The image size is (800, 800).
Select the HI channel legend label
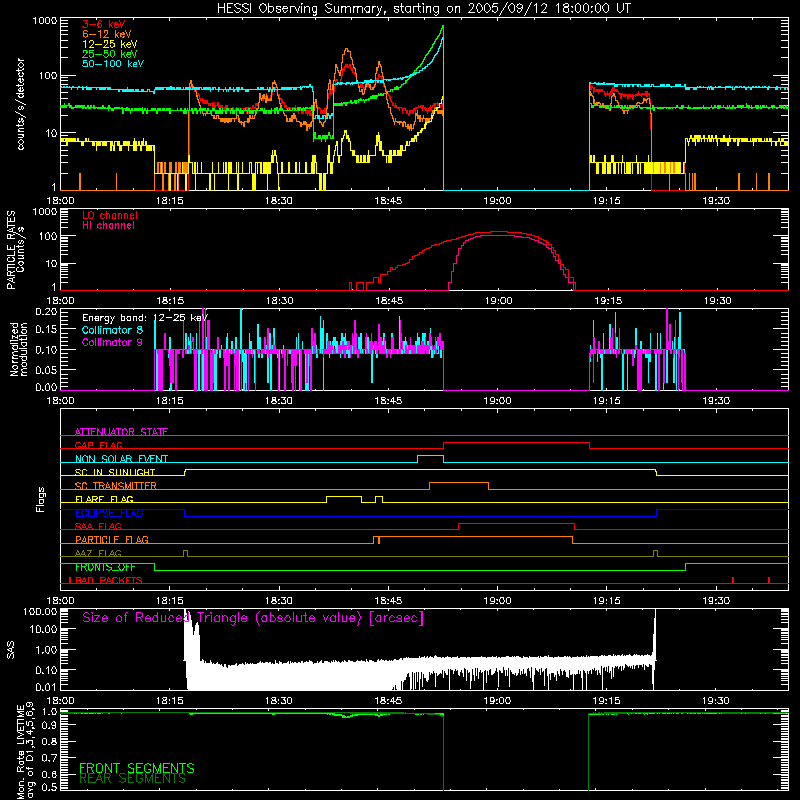click(108, 225)
